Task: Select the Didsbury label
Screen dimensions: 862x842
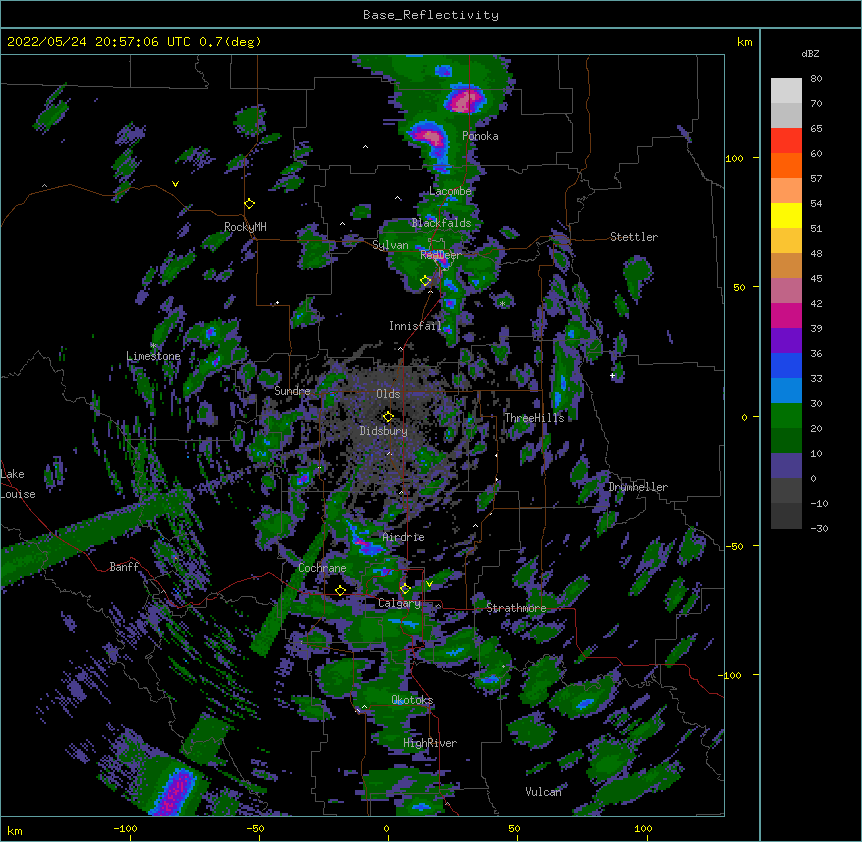Action: point(384,431)
